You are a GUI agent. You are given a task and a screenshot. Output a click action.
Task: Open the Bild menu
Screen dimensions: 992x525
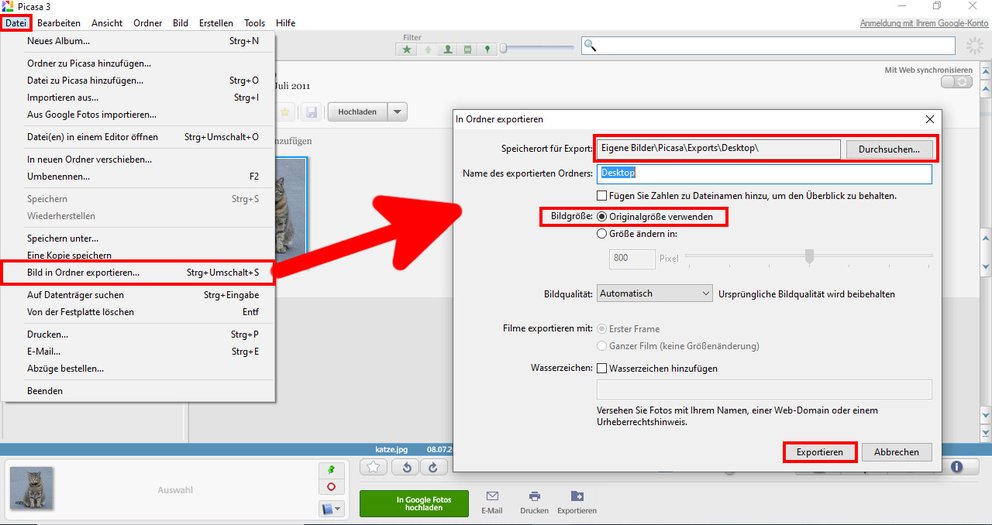click(x=180, y=23)
